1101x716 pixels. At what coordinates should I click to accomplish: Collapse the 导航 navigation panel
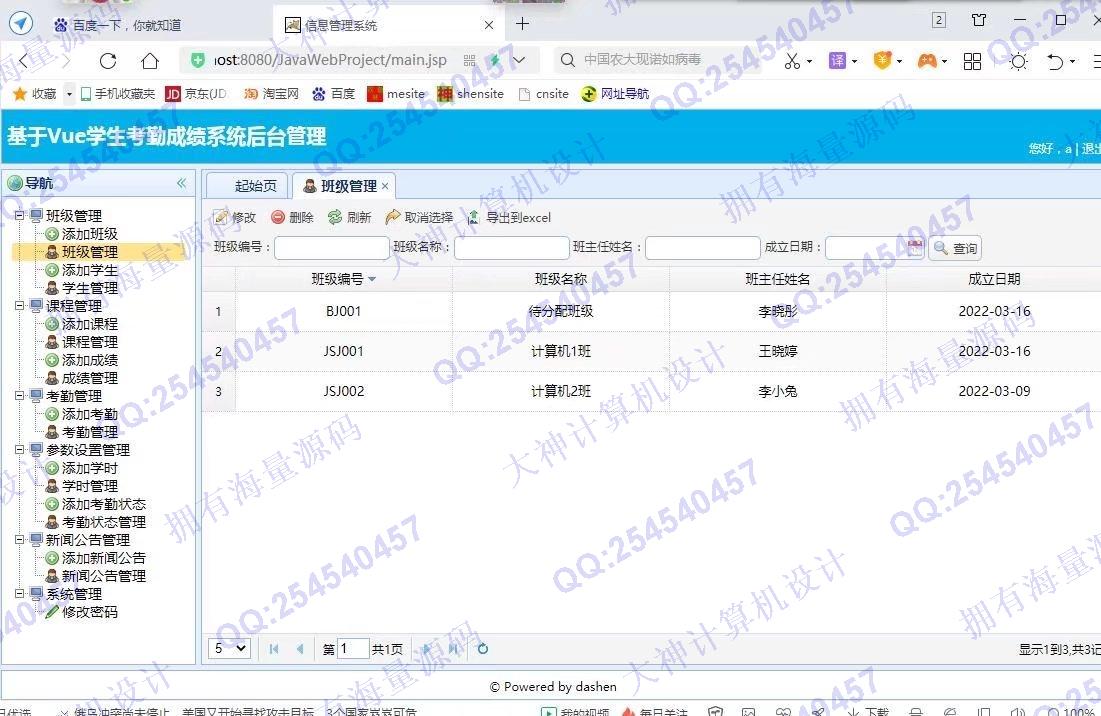(181, 183)
